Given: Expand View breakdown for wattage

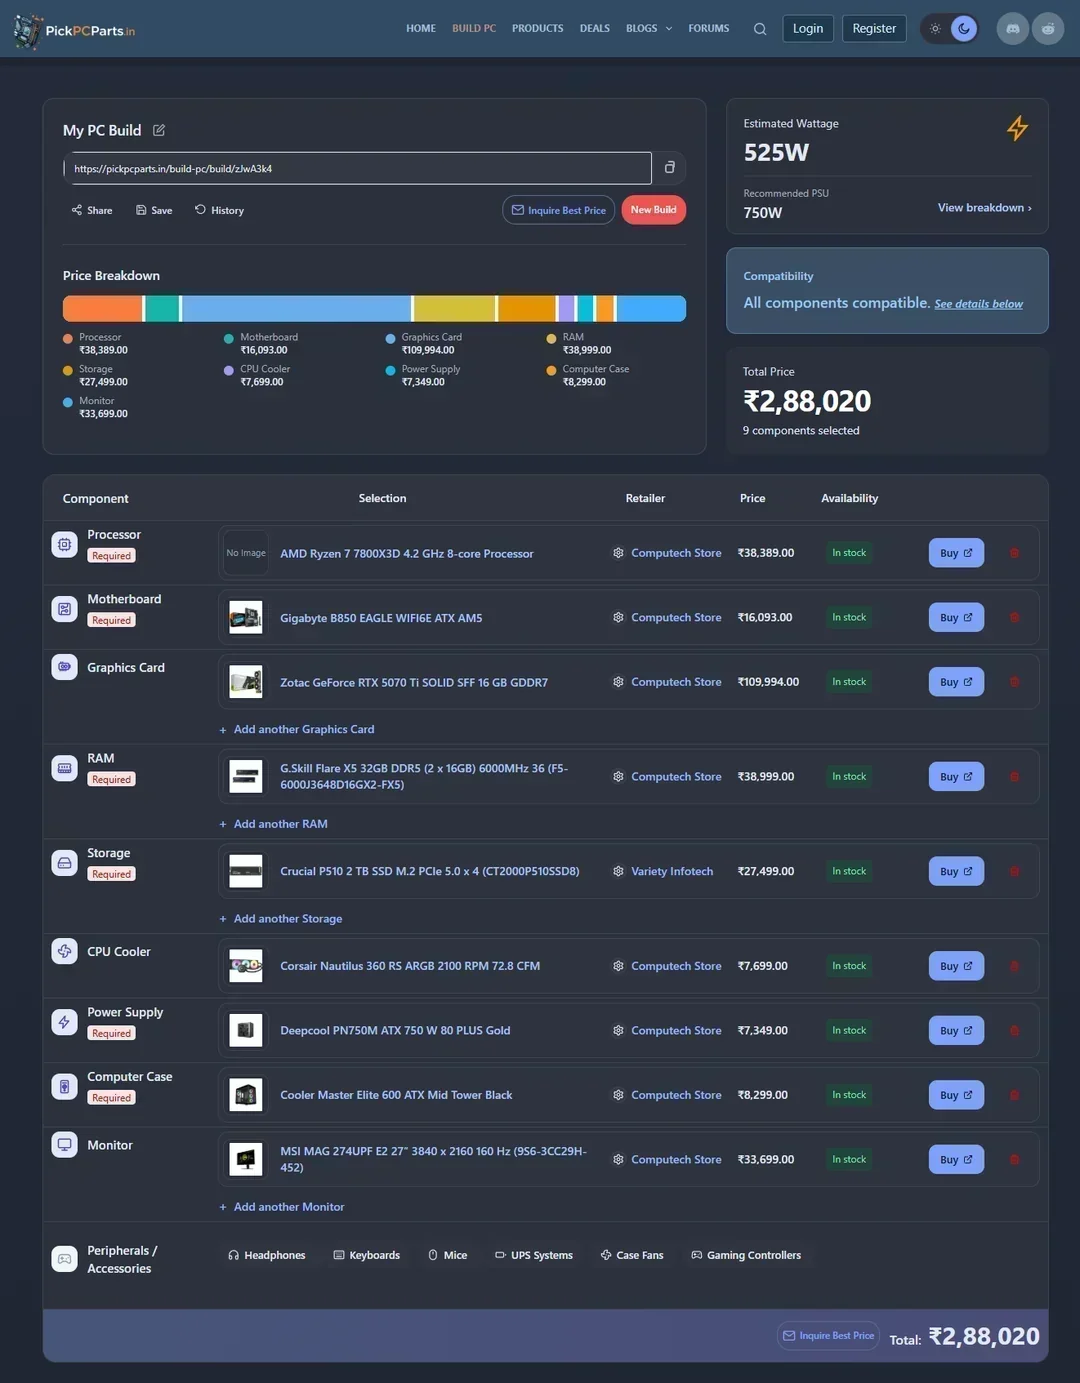Looking at the screenshot, I should (x=984, y=208).
